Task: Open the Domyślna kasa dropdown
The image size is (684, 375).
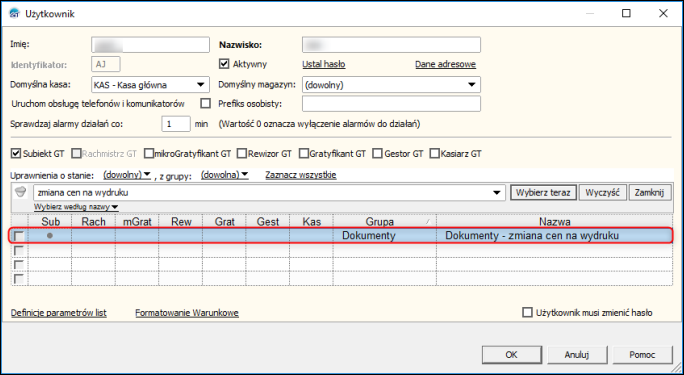Action: [200, 85]
